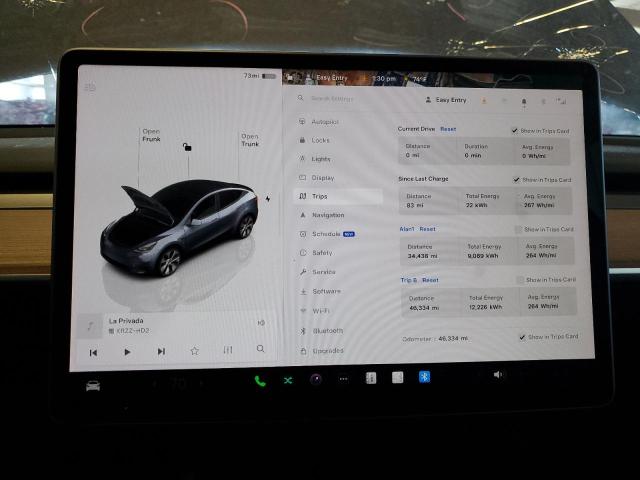Open Easy Entry profile in settings header

click(x=446, y=100)
